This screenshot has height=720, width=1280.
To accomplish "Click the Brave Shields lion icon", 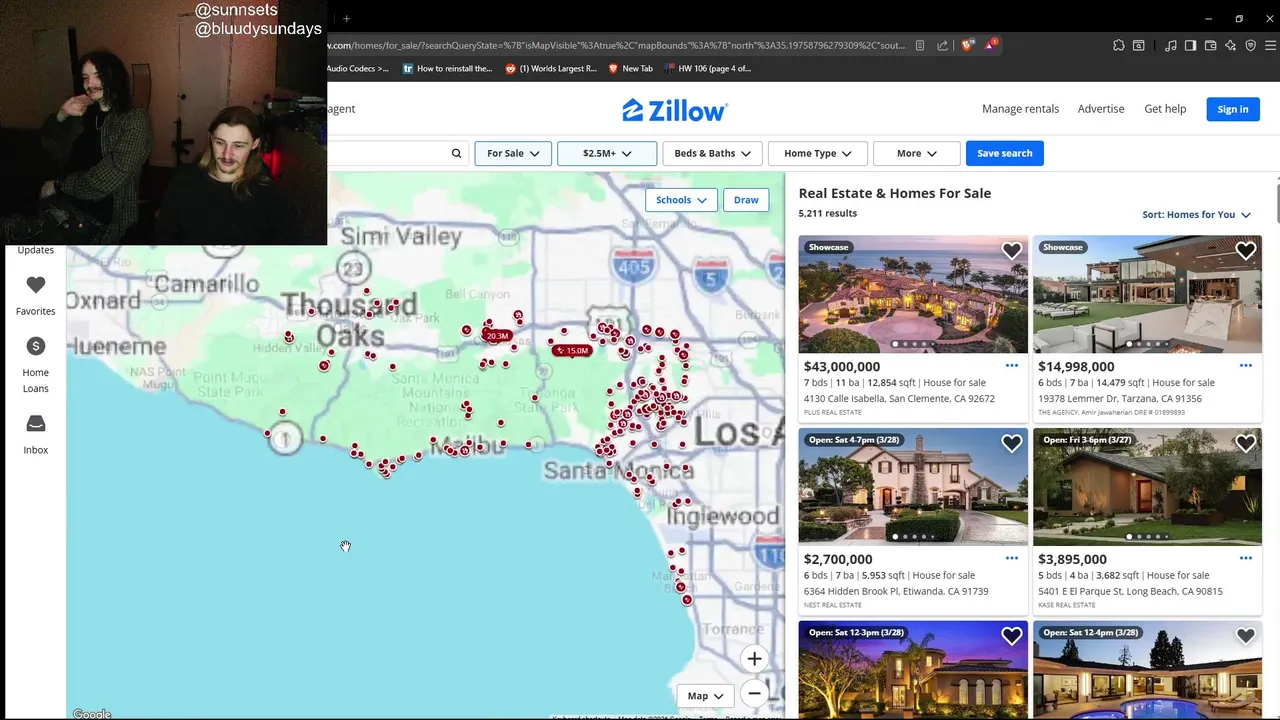I will pos(967,45).
